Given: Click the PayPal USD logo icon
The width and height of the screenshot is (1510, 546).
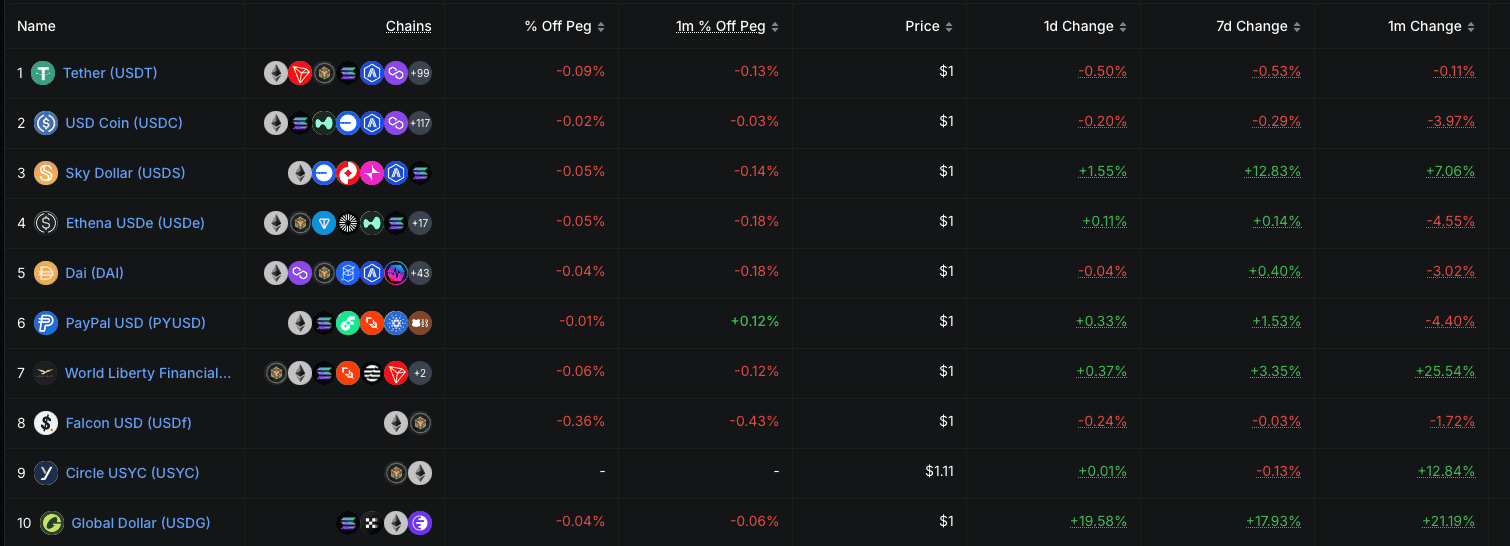Looking at the screenshot, I should (x=46, y=323).
